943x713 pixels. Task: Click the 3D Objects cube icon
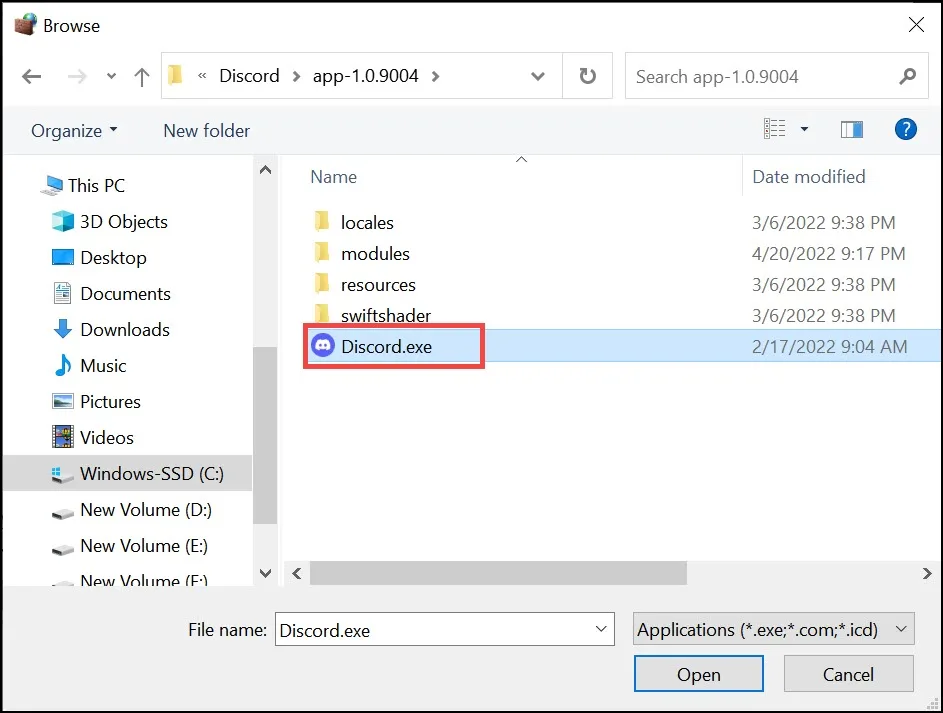pyautogui.click(x=63, y=221)
